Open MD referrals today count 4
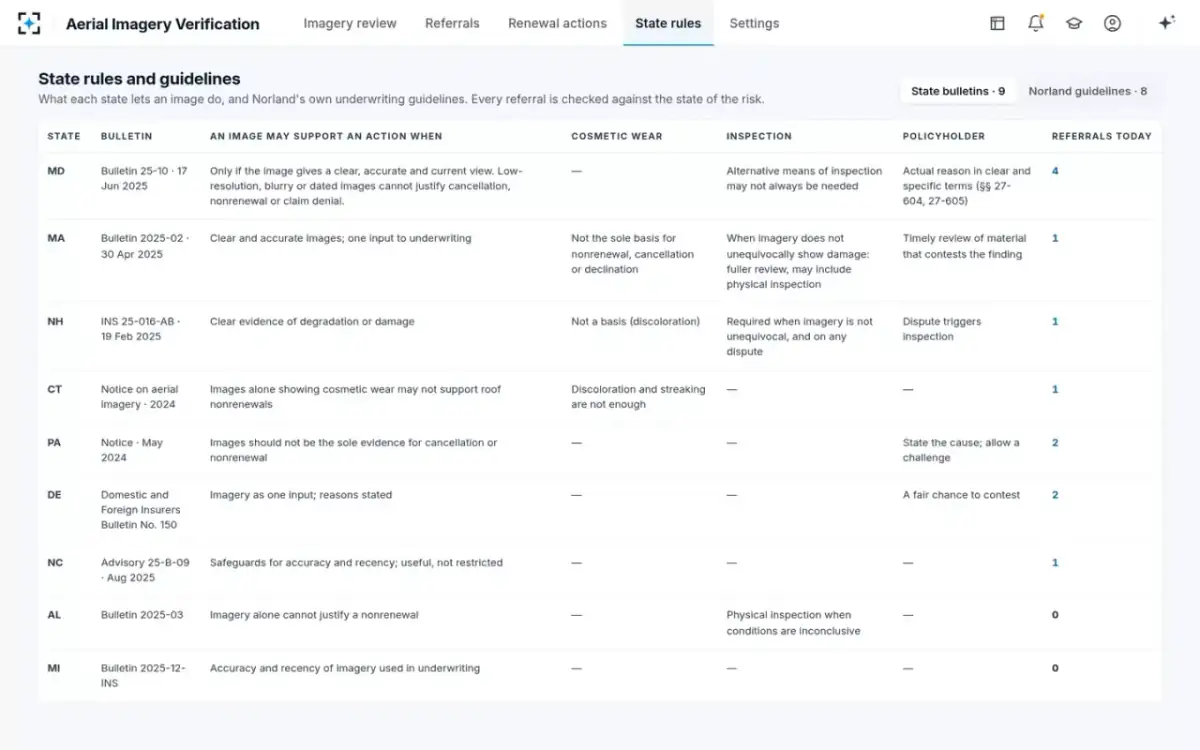This screenshot has height=750, width=1200. (1055, 171)
